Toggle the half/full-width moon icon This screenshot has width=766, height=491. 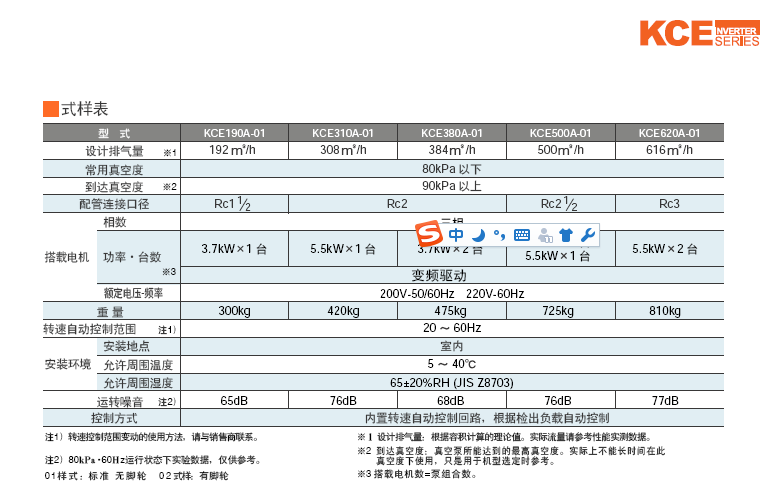point(478,236)
